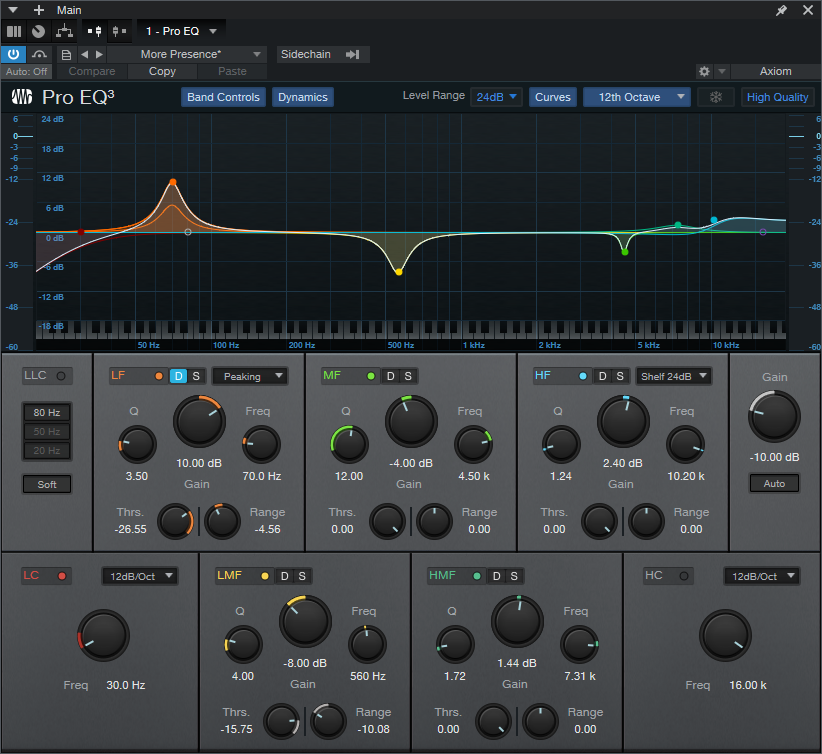822x754 pixels.
Task: Click the Auto gain button
Action: coord(774,483)
